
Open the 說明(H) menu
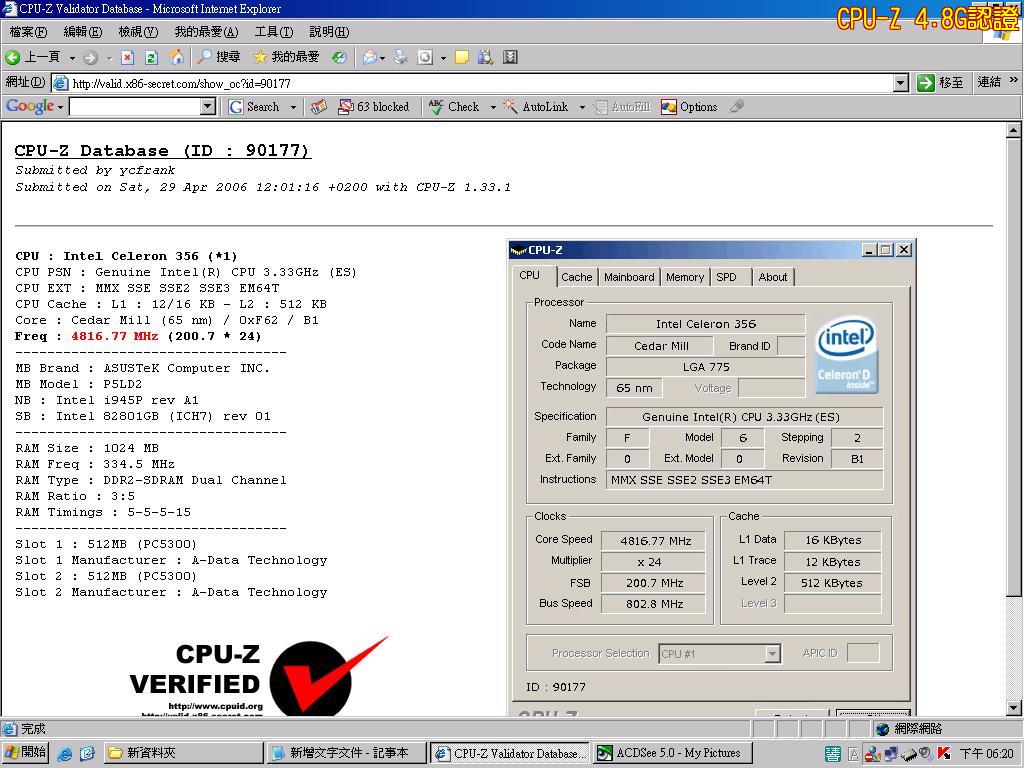coord(329,32)
